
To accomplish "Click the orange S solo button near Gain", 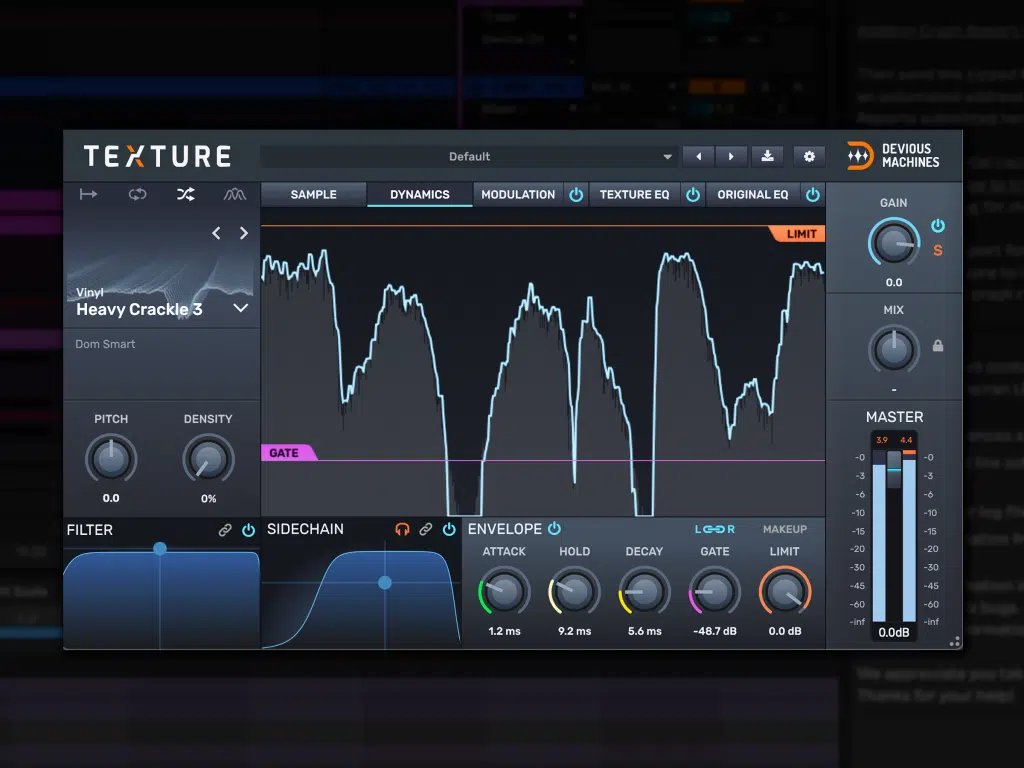I will pyautogui.click(x=938, y=250).
